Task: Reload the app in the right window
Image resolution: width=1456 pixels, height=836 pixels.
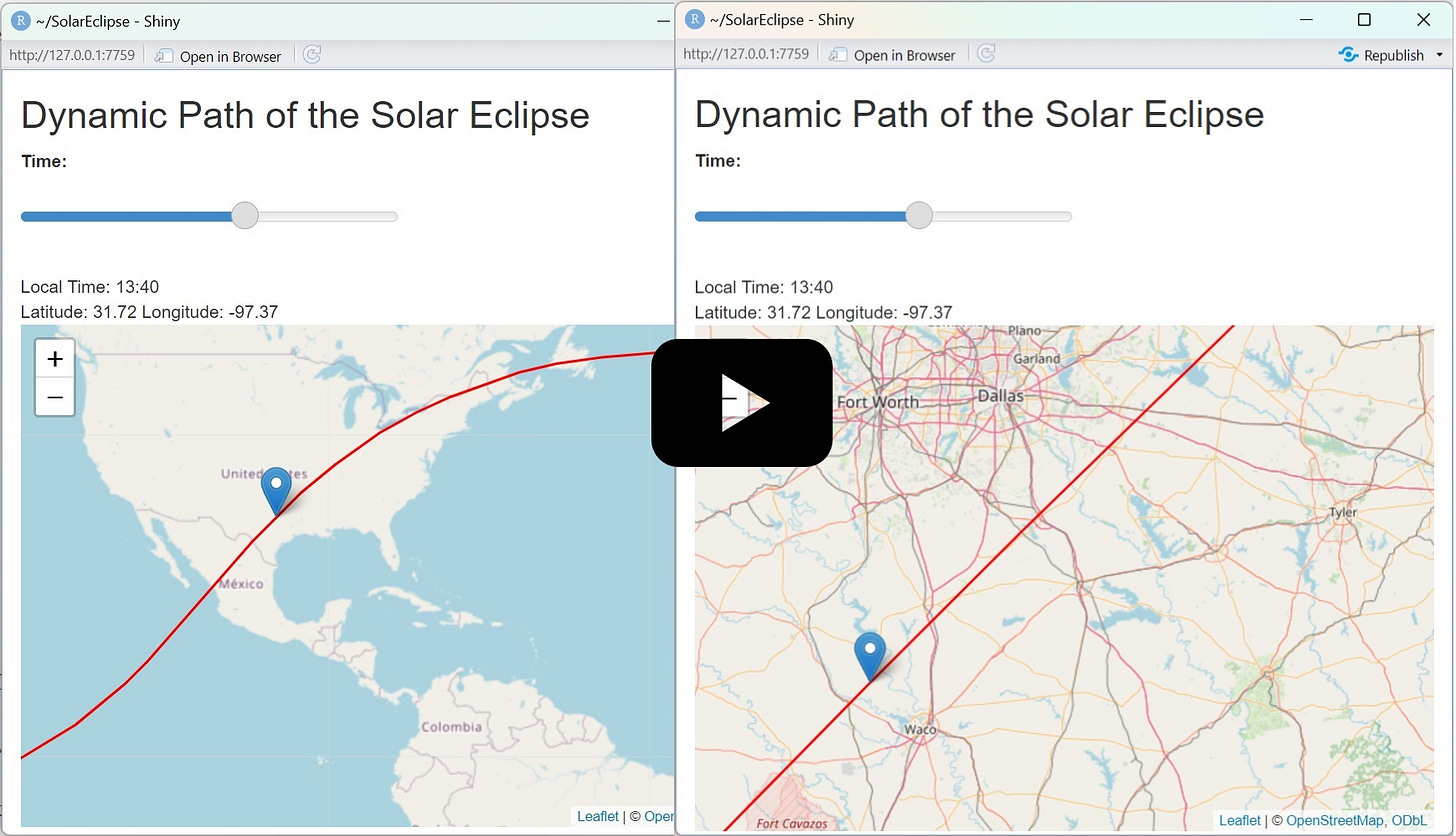Action: click(986, 54)
